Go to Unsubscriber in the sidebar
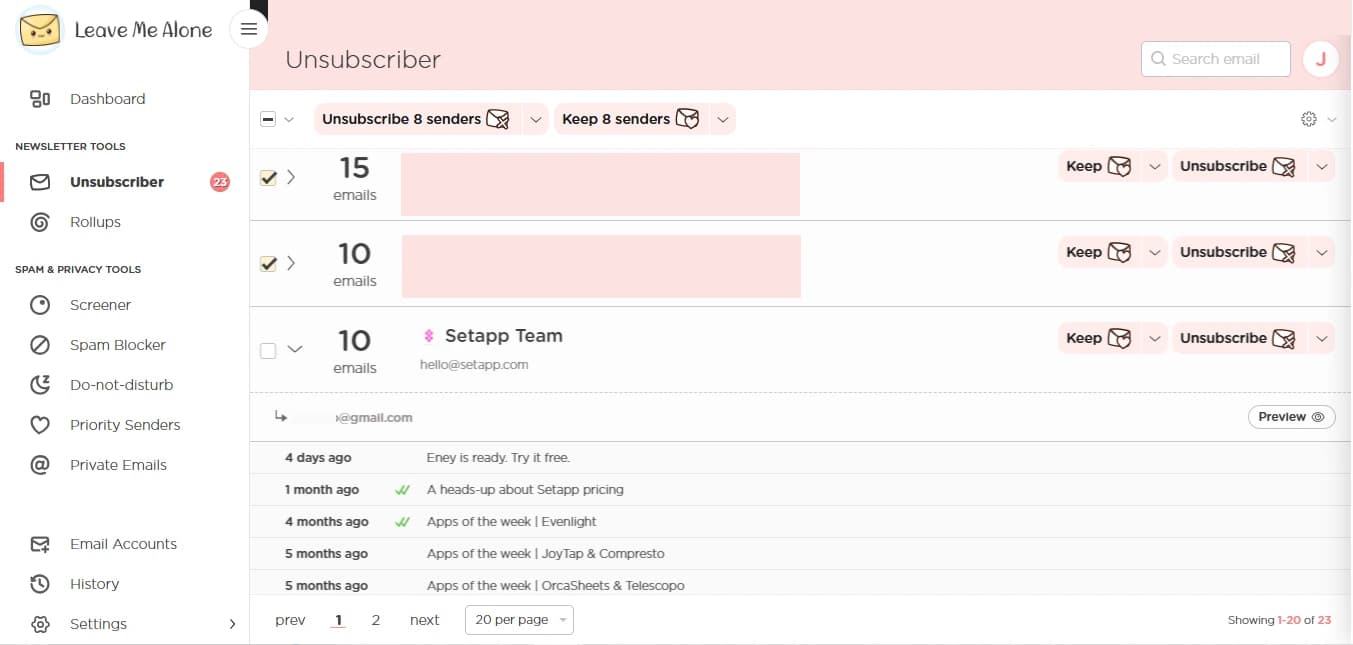Screen dimensions: 1353x645 tap(117, 182)
